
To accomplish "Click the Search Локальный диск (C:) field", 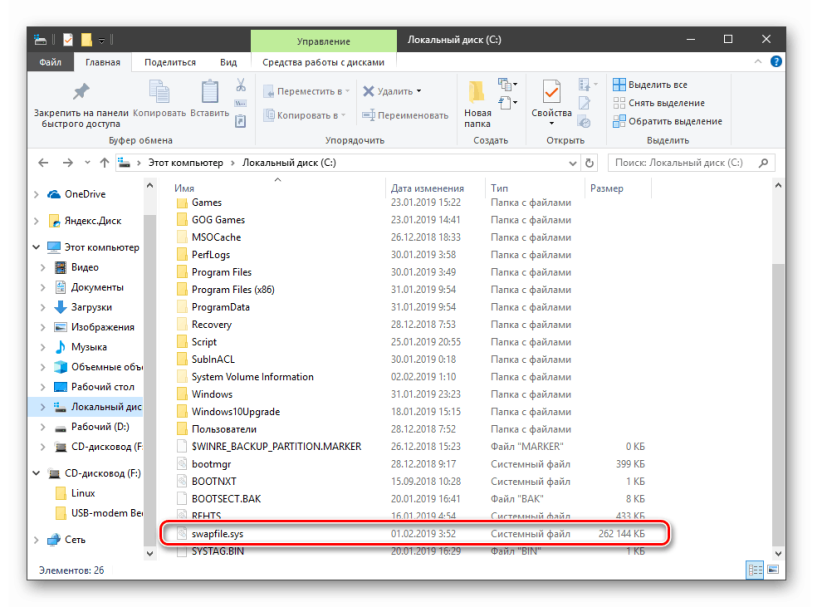I will click(x=685, y=162).
